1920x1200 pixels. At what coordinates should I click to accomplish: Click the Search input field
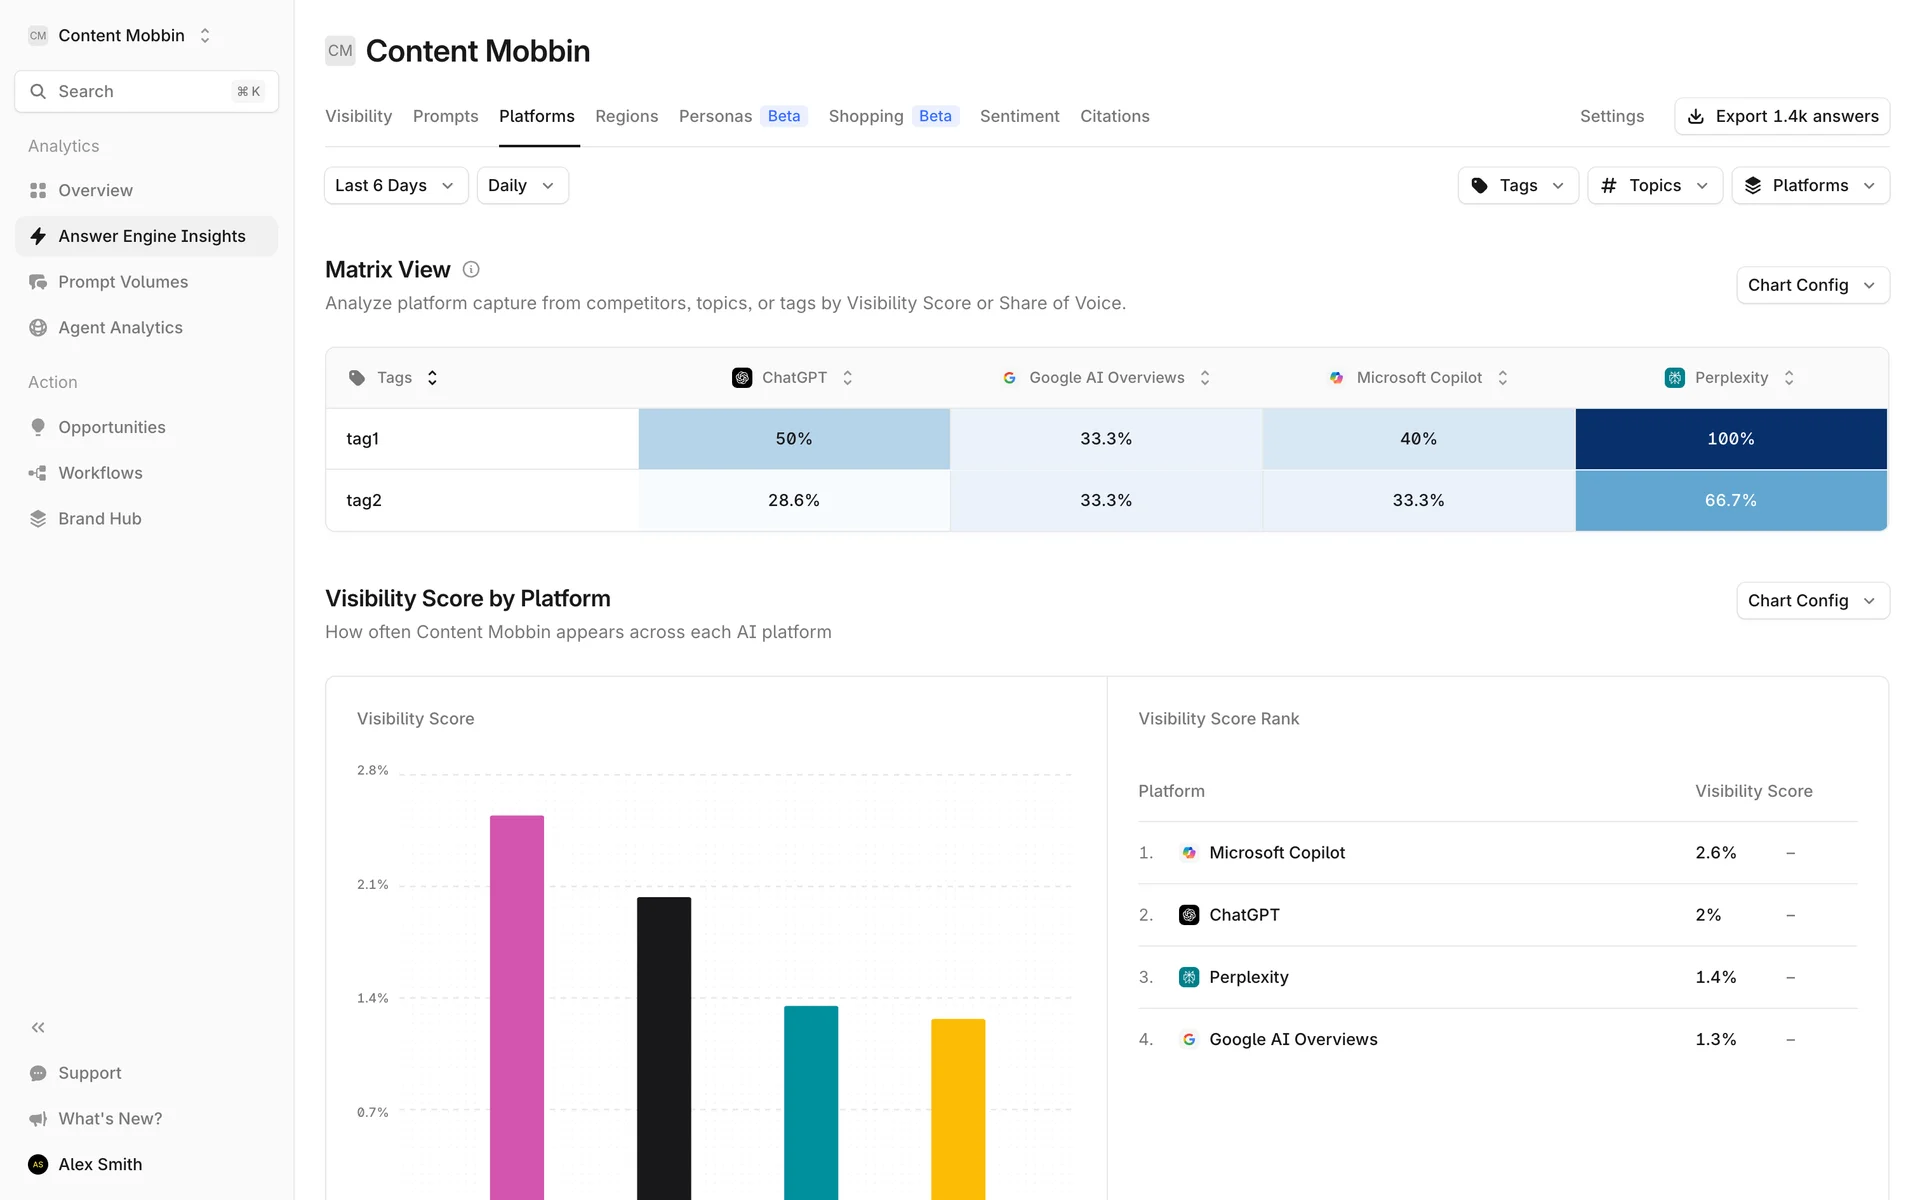146,91
